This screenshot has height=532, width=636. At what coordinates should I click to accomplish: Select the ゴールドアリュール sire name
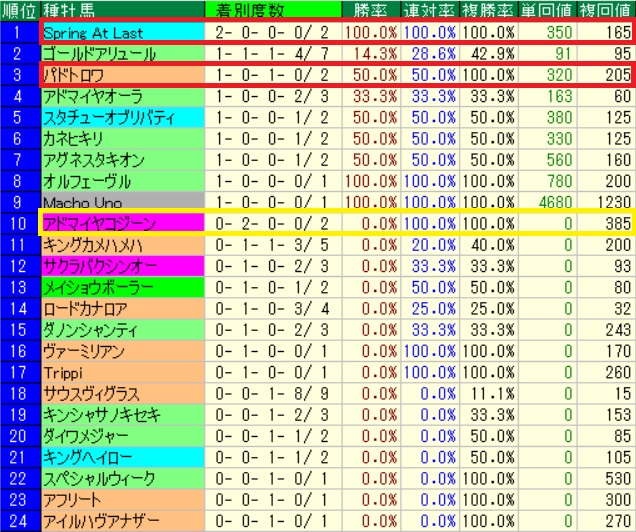click(x=99, y=54)
